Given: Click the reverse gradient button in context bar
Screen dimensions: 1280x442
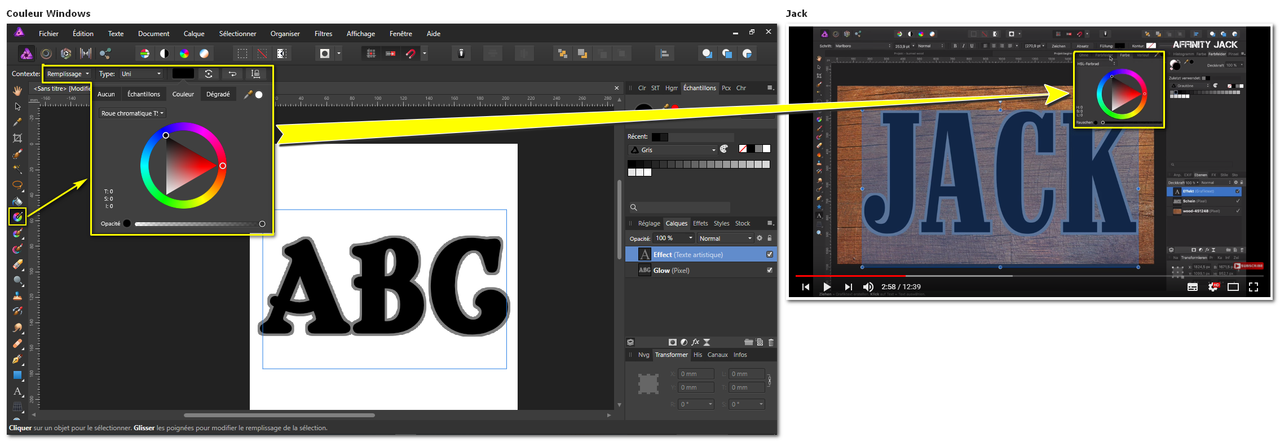Looking at the screenshot, I should point(232,73).
